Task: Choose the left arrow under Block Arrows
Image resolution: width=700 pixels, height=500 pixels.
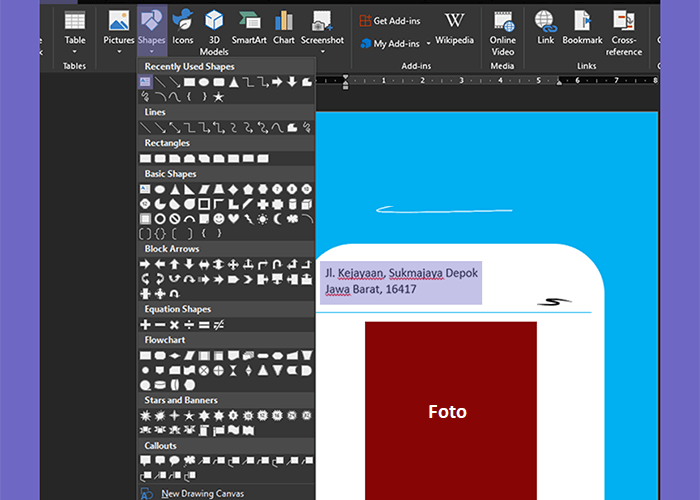Action: coord(160,264)
